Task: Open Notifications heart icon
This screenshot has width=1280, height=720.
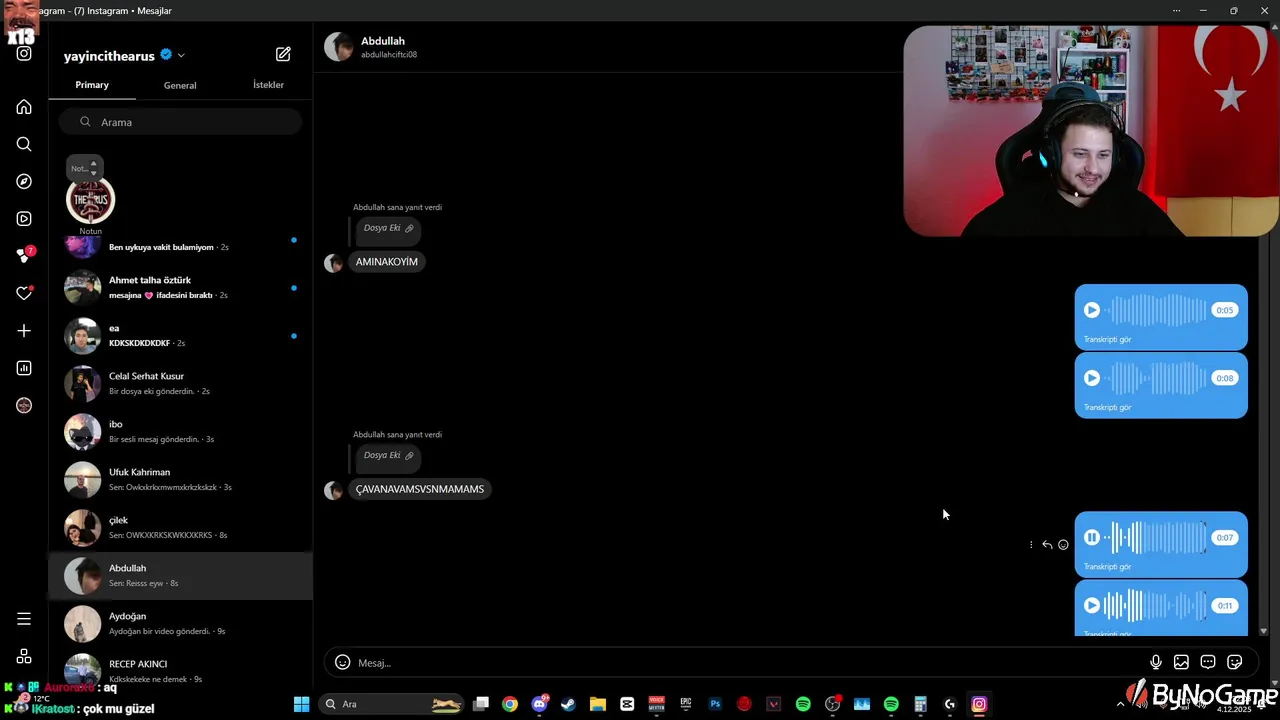Action: click(x=25, y=293)
